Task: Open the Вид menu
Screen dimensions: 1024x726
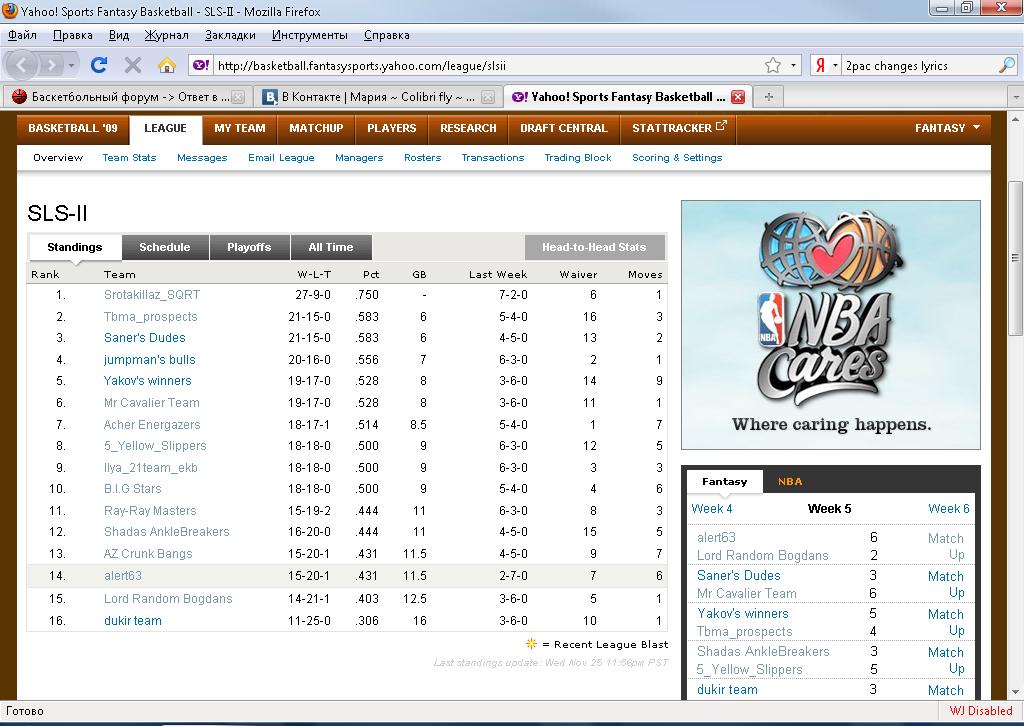Action: click(119, 35)
